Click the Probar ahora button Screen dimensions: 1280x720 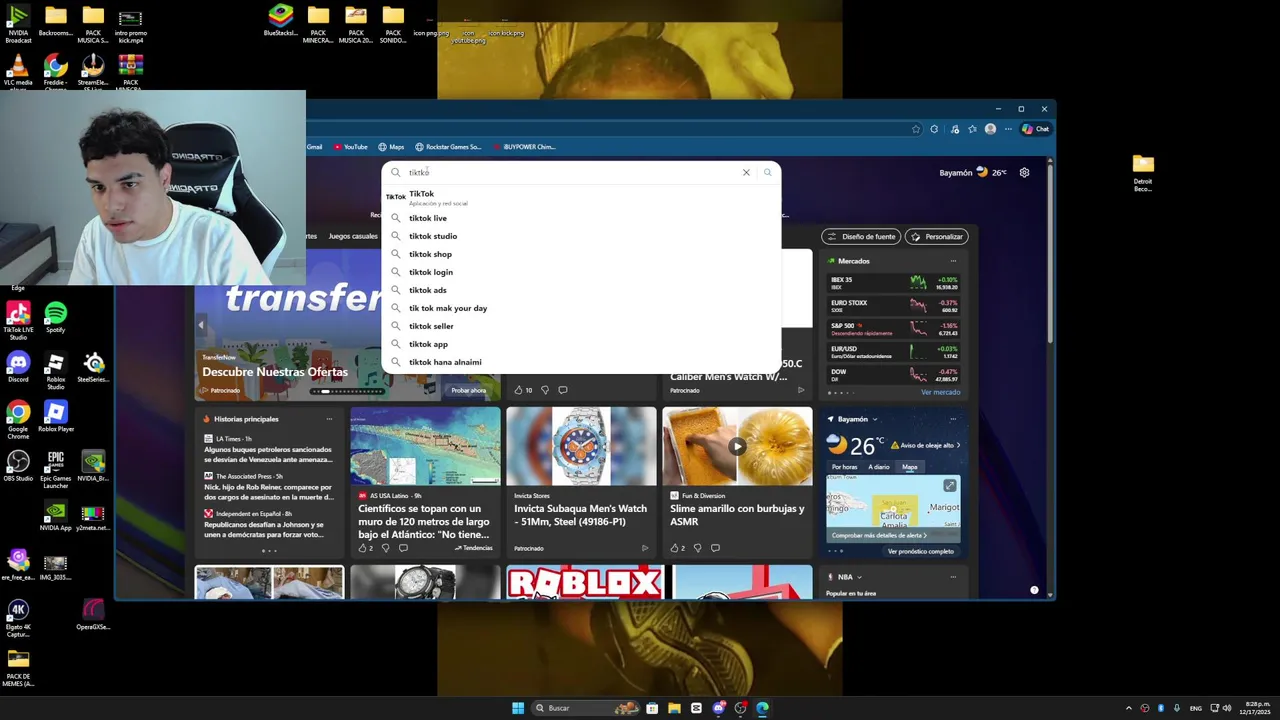tap(468, 390)
